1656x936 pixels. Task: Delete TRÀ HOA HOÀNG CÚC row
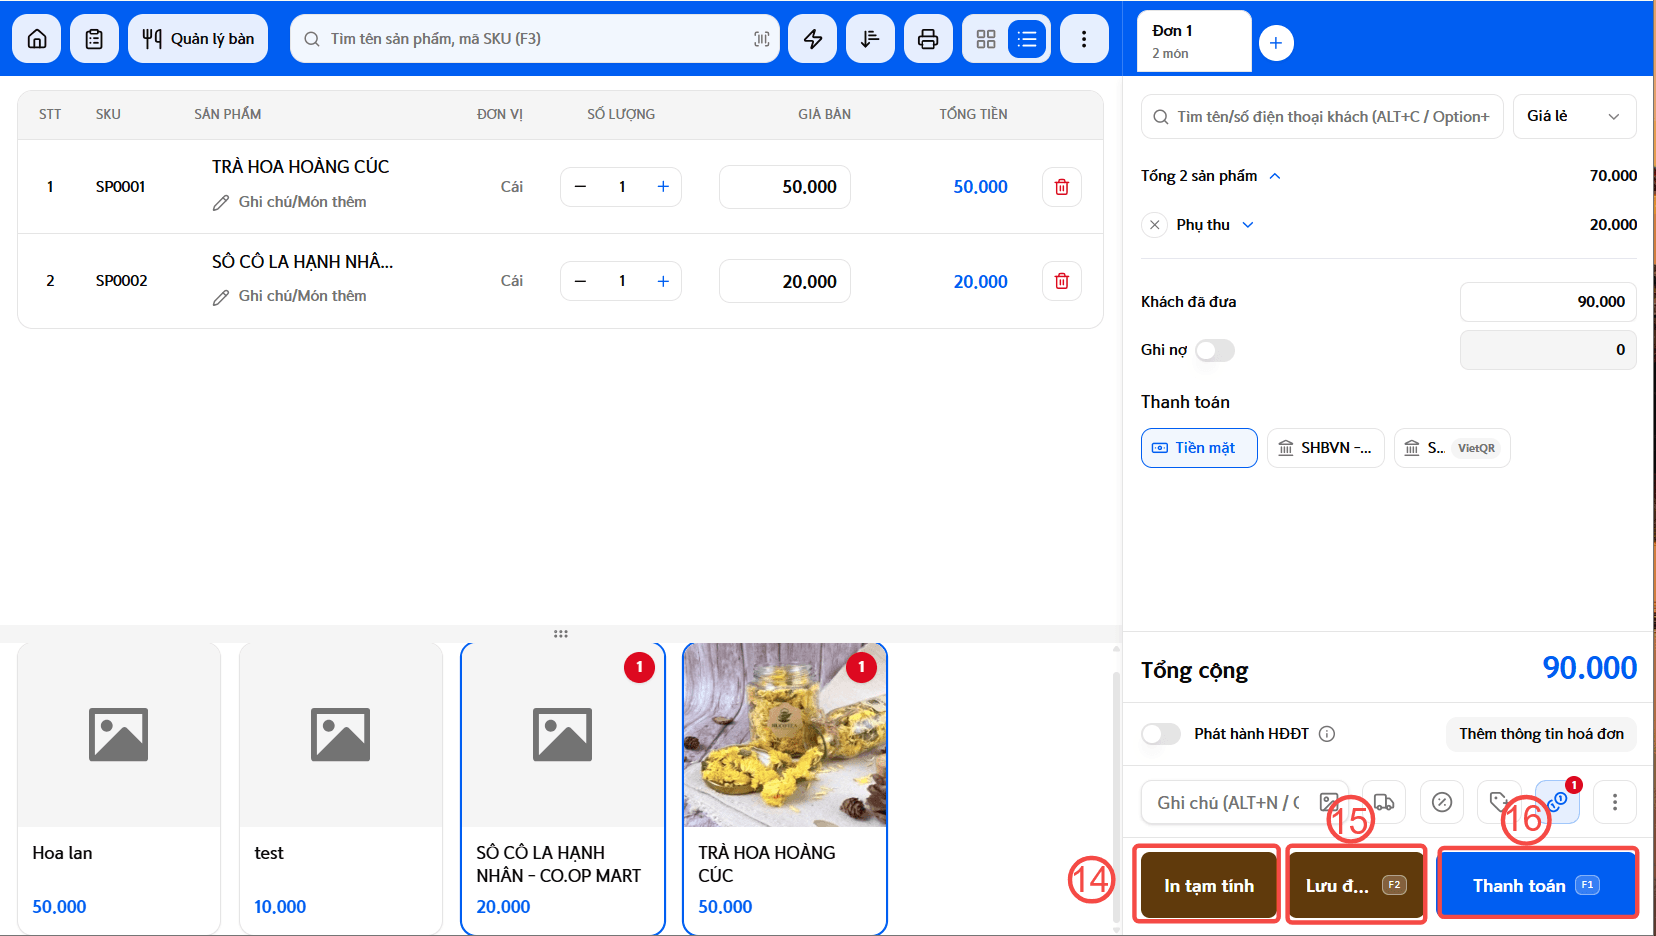pos(1062,187)
